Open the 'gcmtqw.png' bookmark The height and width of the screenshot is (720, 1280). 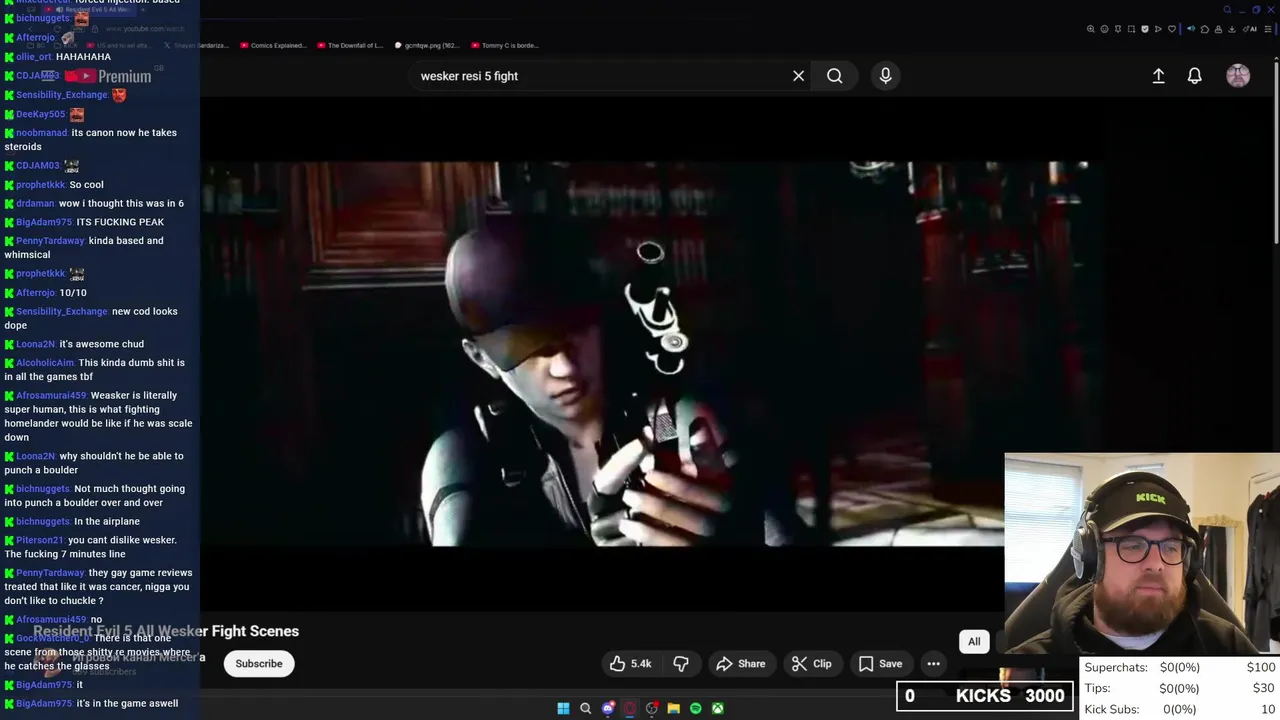[x=428, y=45]
